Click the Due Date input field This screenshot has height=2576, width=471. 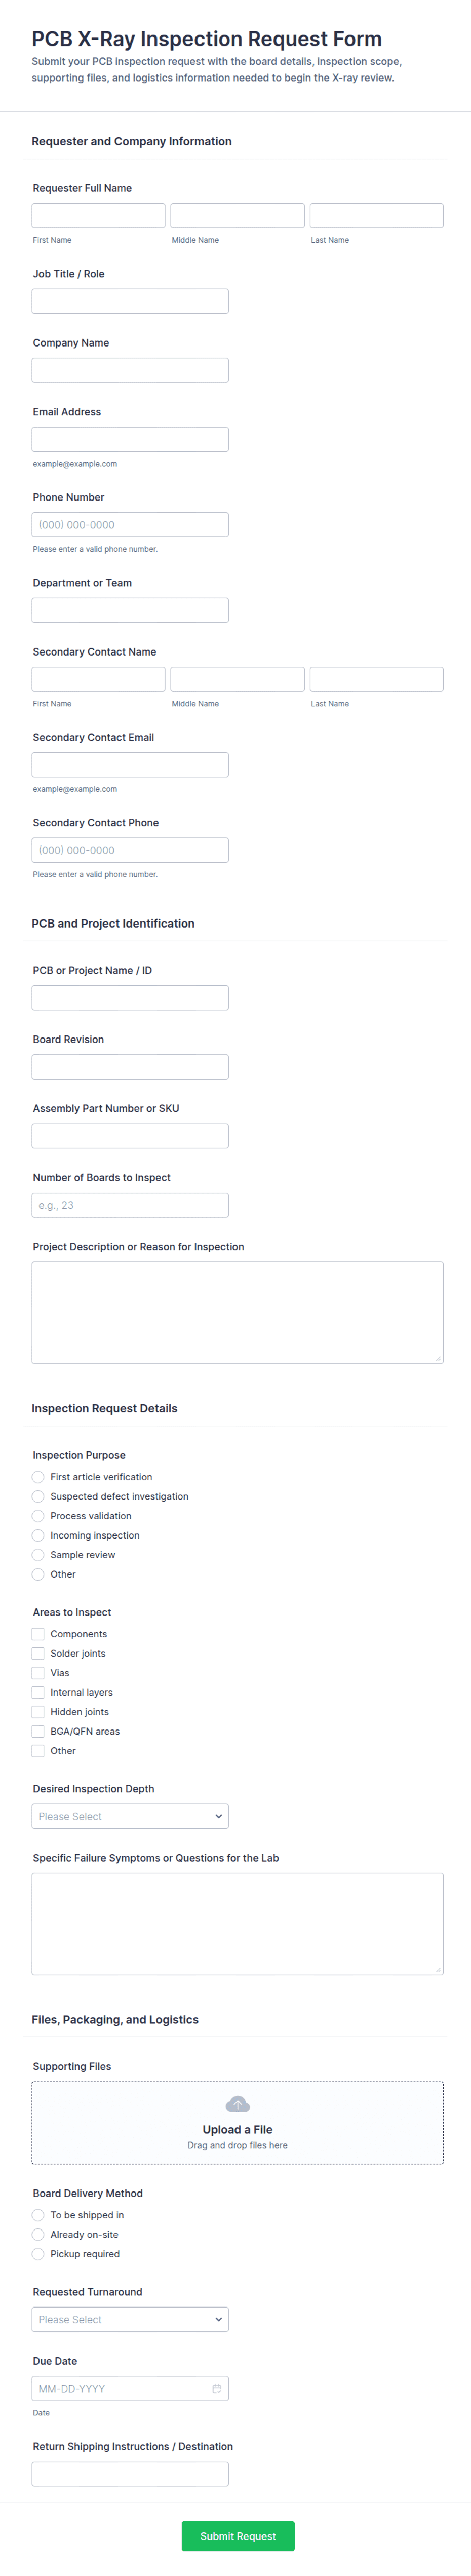tap(120, 2388)
